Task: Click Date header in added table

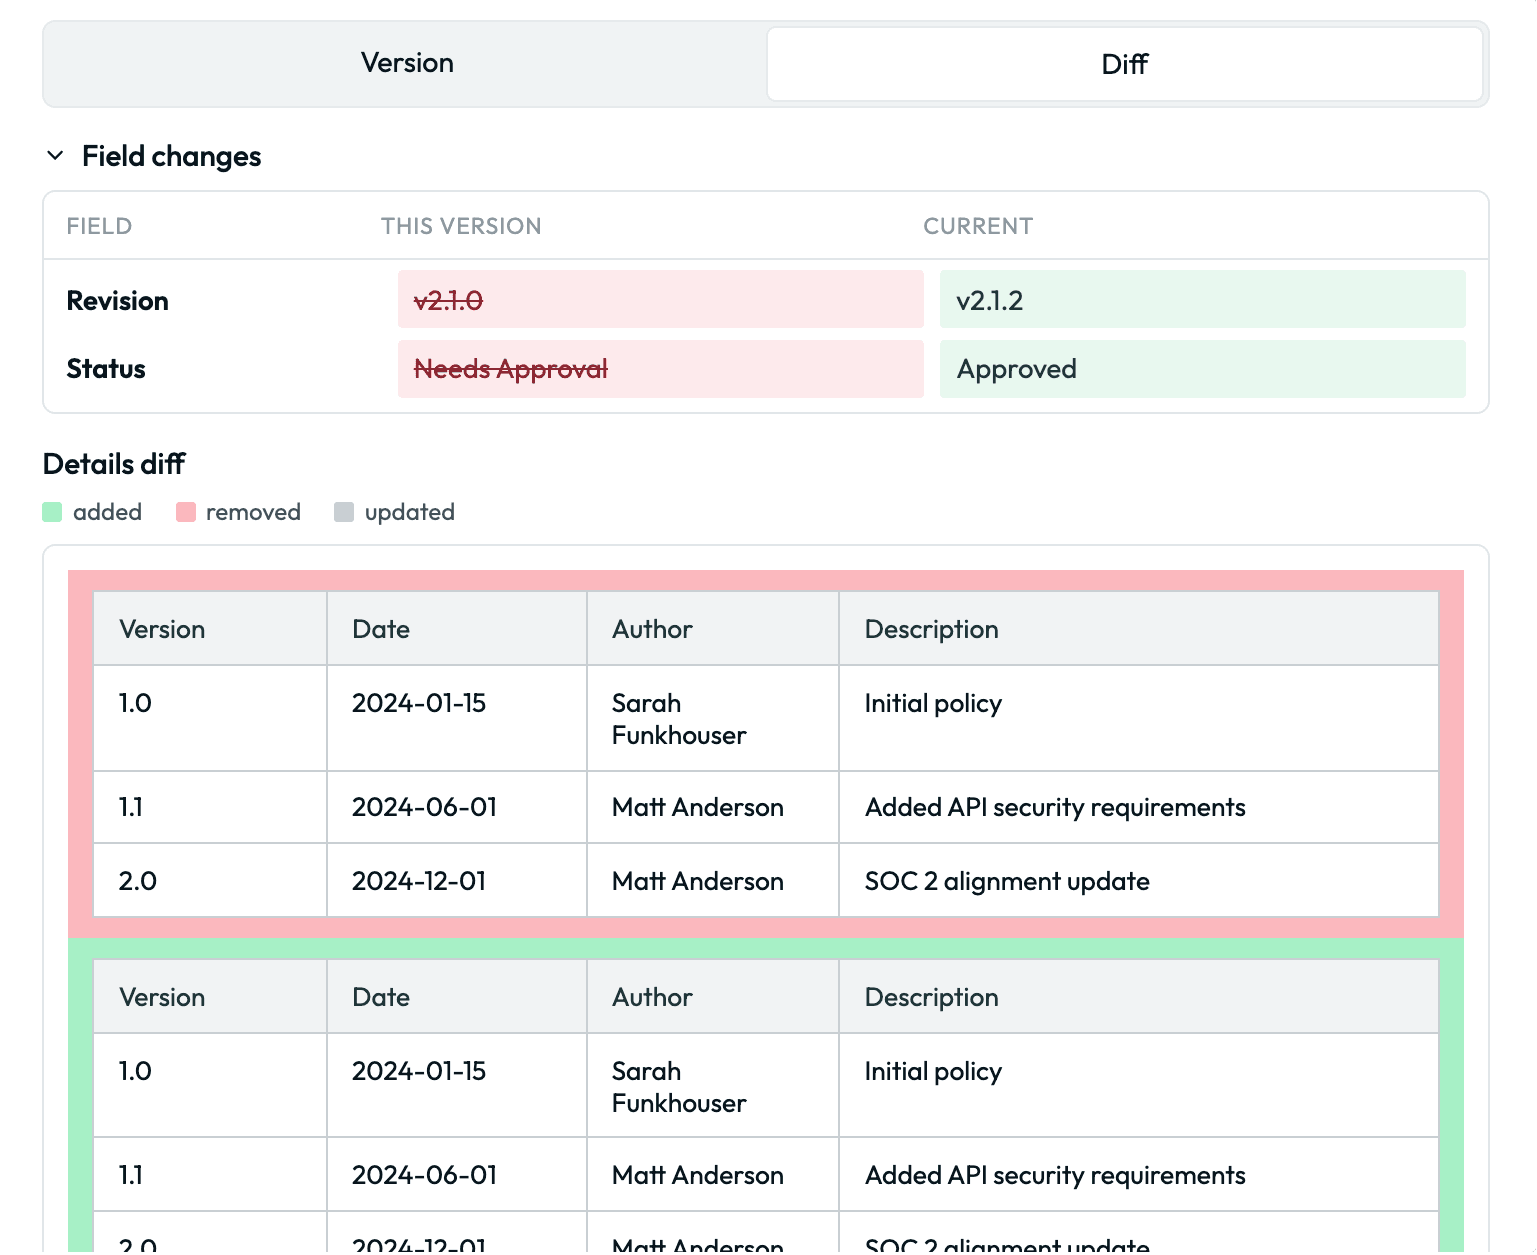Action: (381, 997)
